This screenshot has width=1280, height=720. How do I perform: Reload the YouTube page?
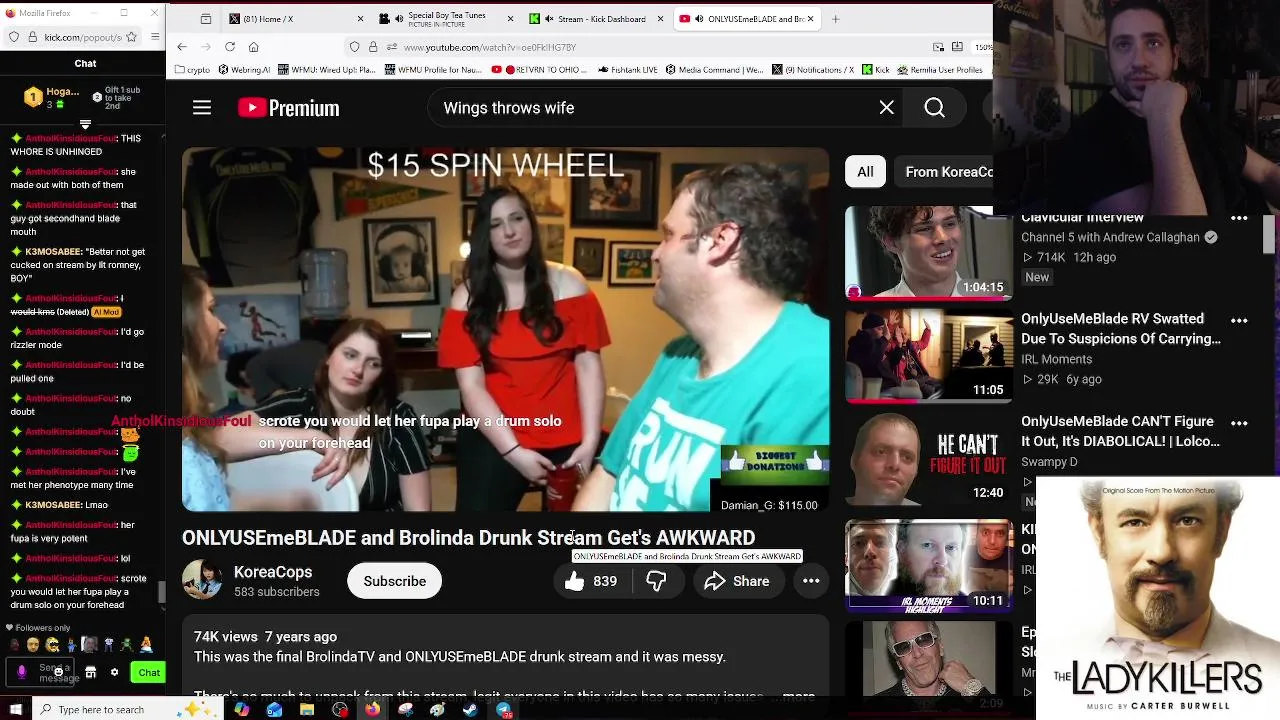[x=230, y=47]
